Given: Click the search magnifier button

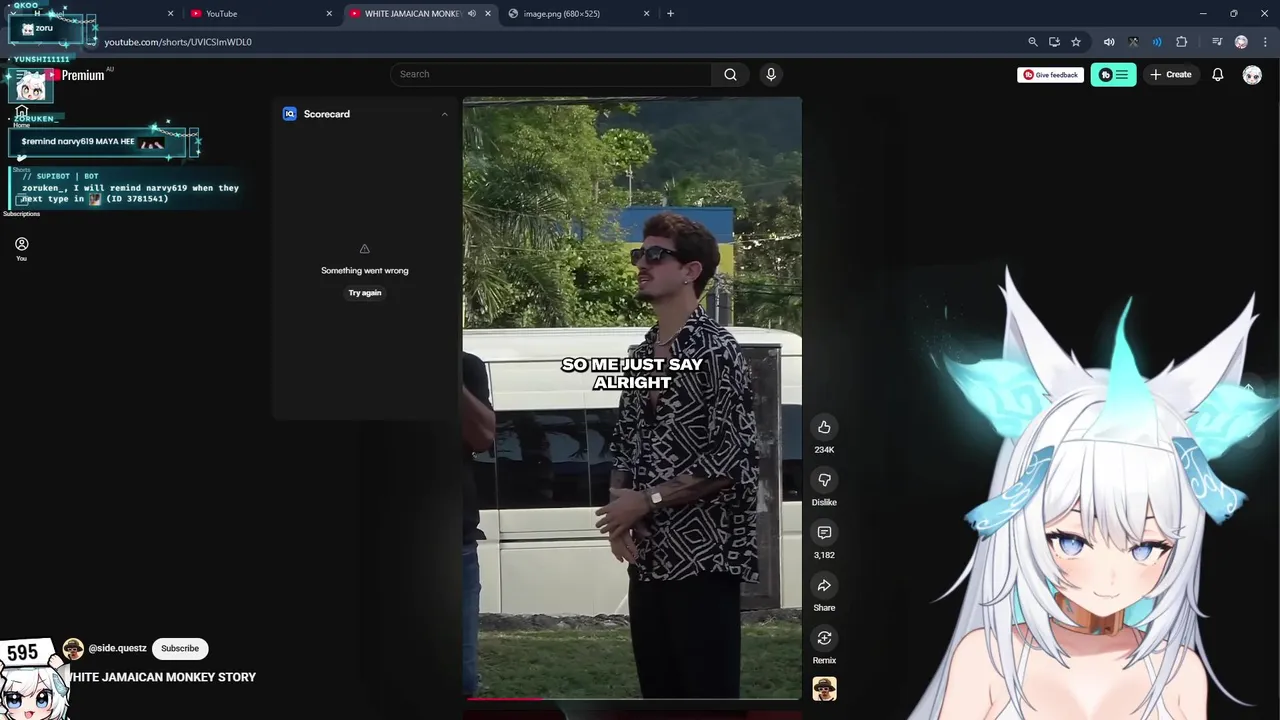Looking at the screenshot, I should 730,74.
